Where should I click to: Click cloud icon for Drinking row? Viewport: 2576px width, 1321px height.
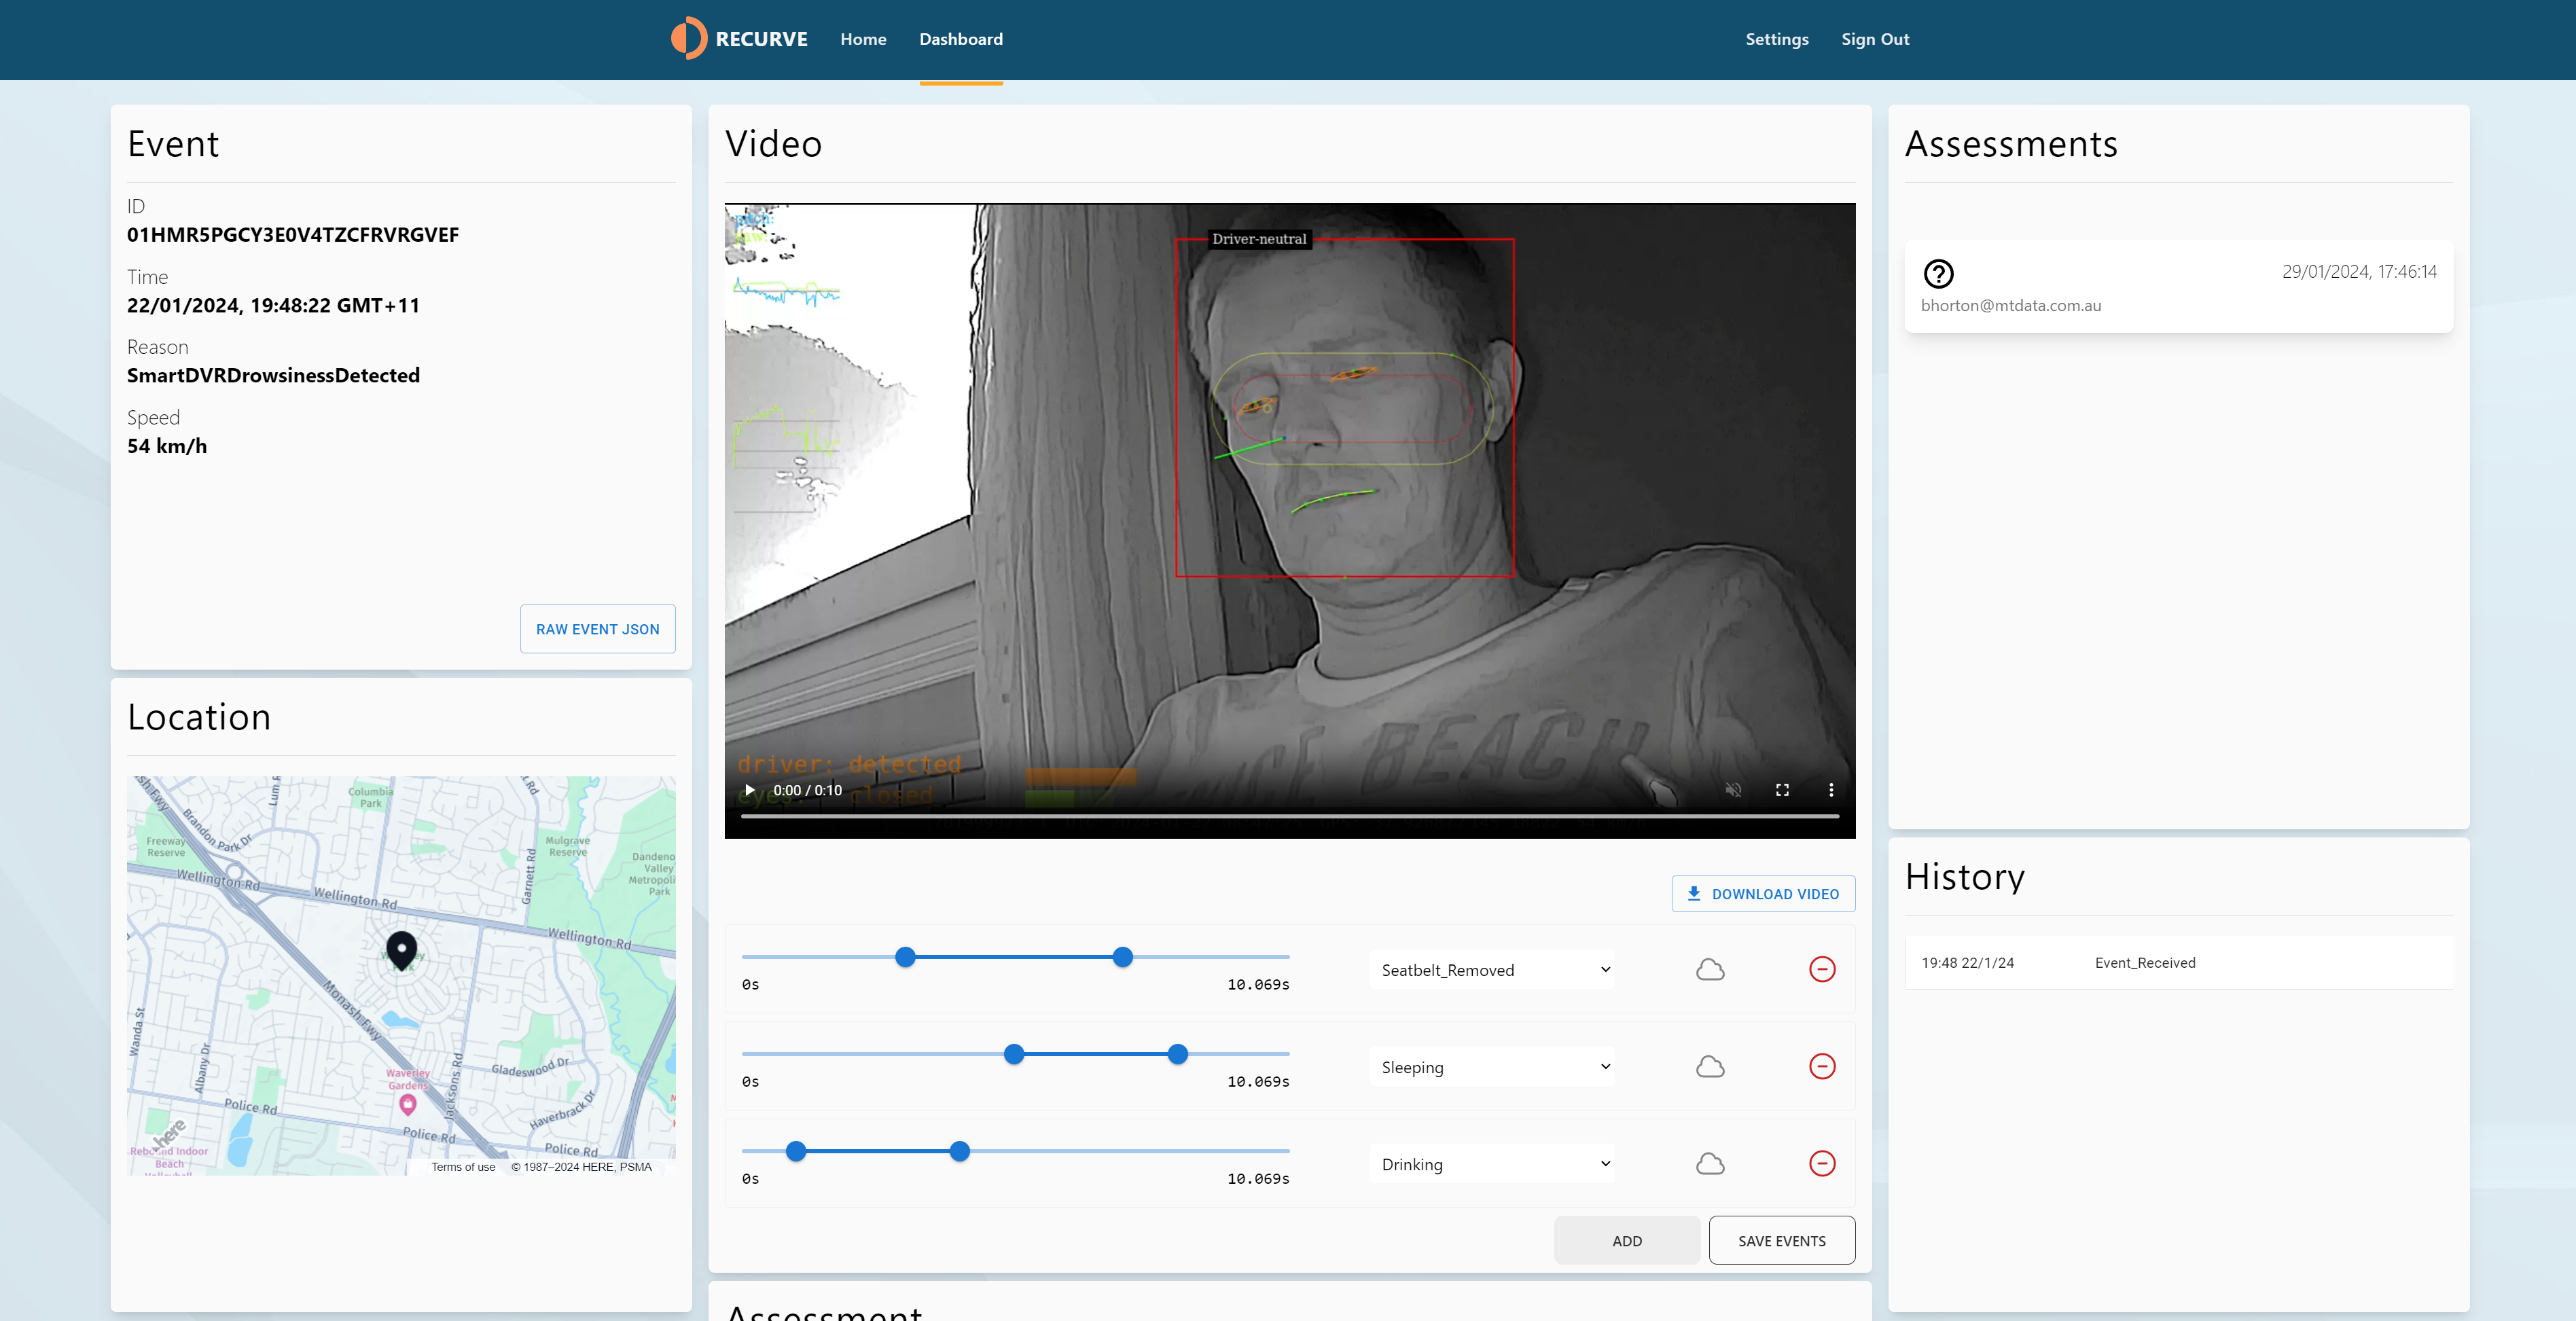[1710, 1164]
